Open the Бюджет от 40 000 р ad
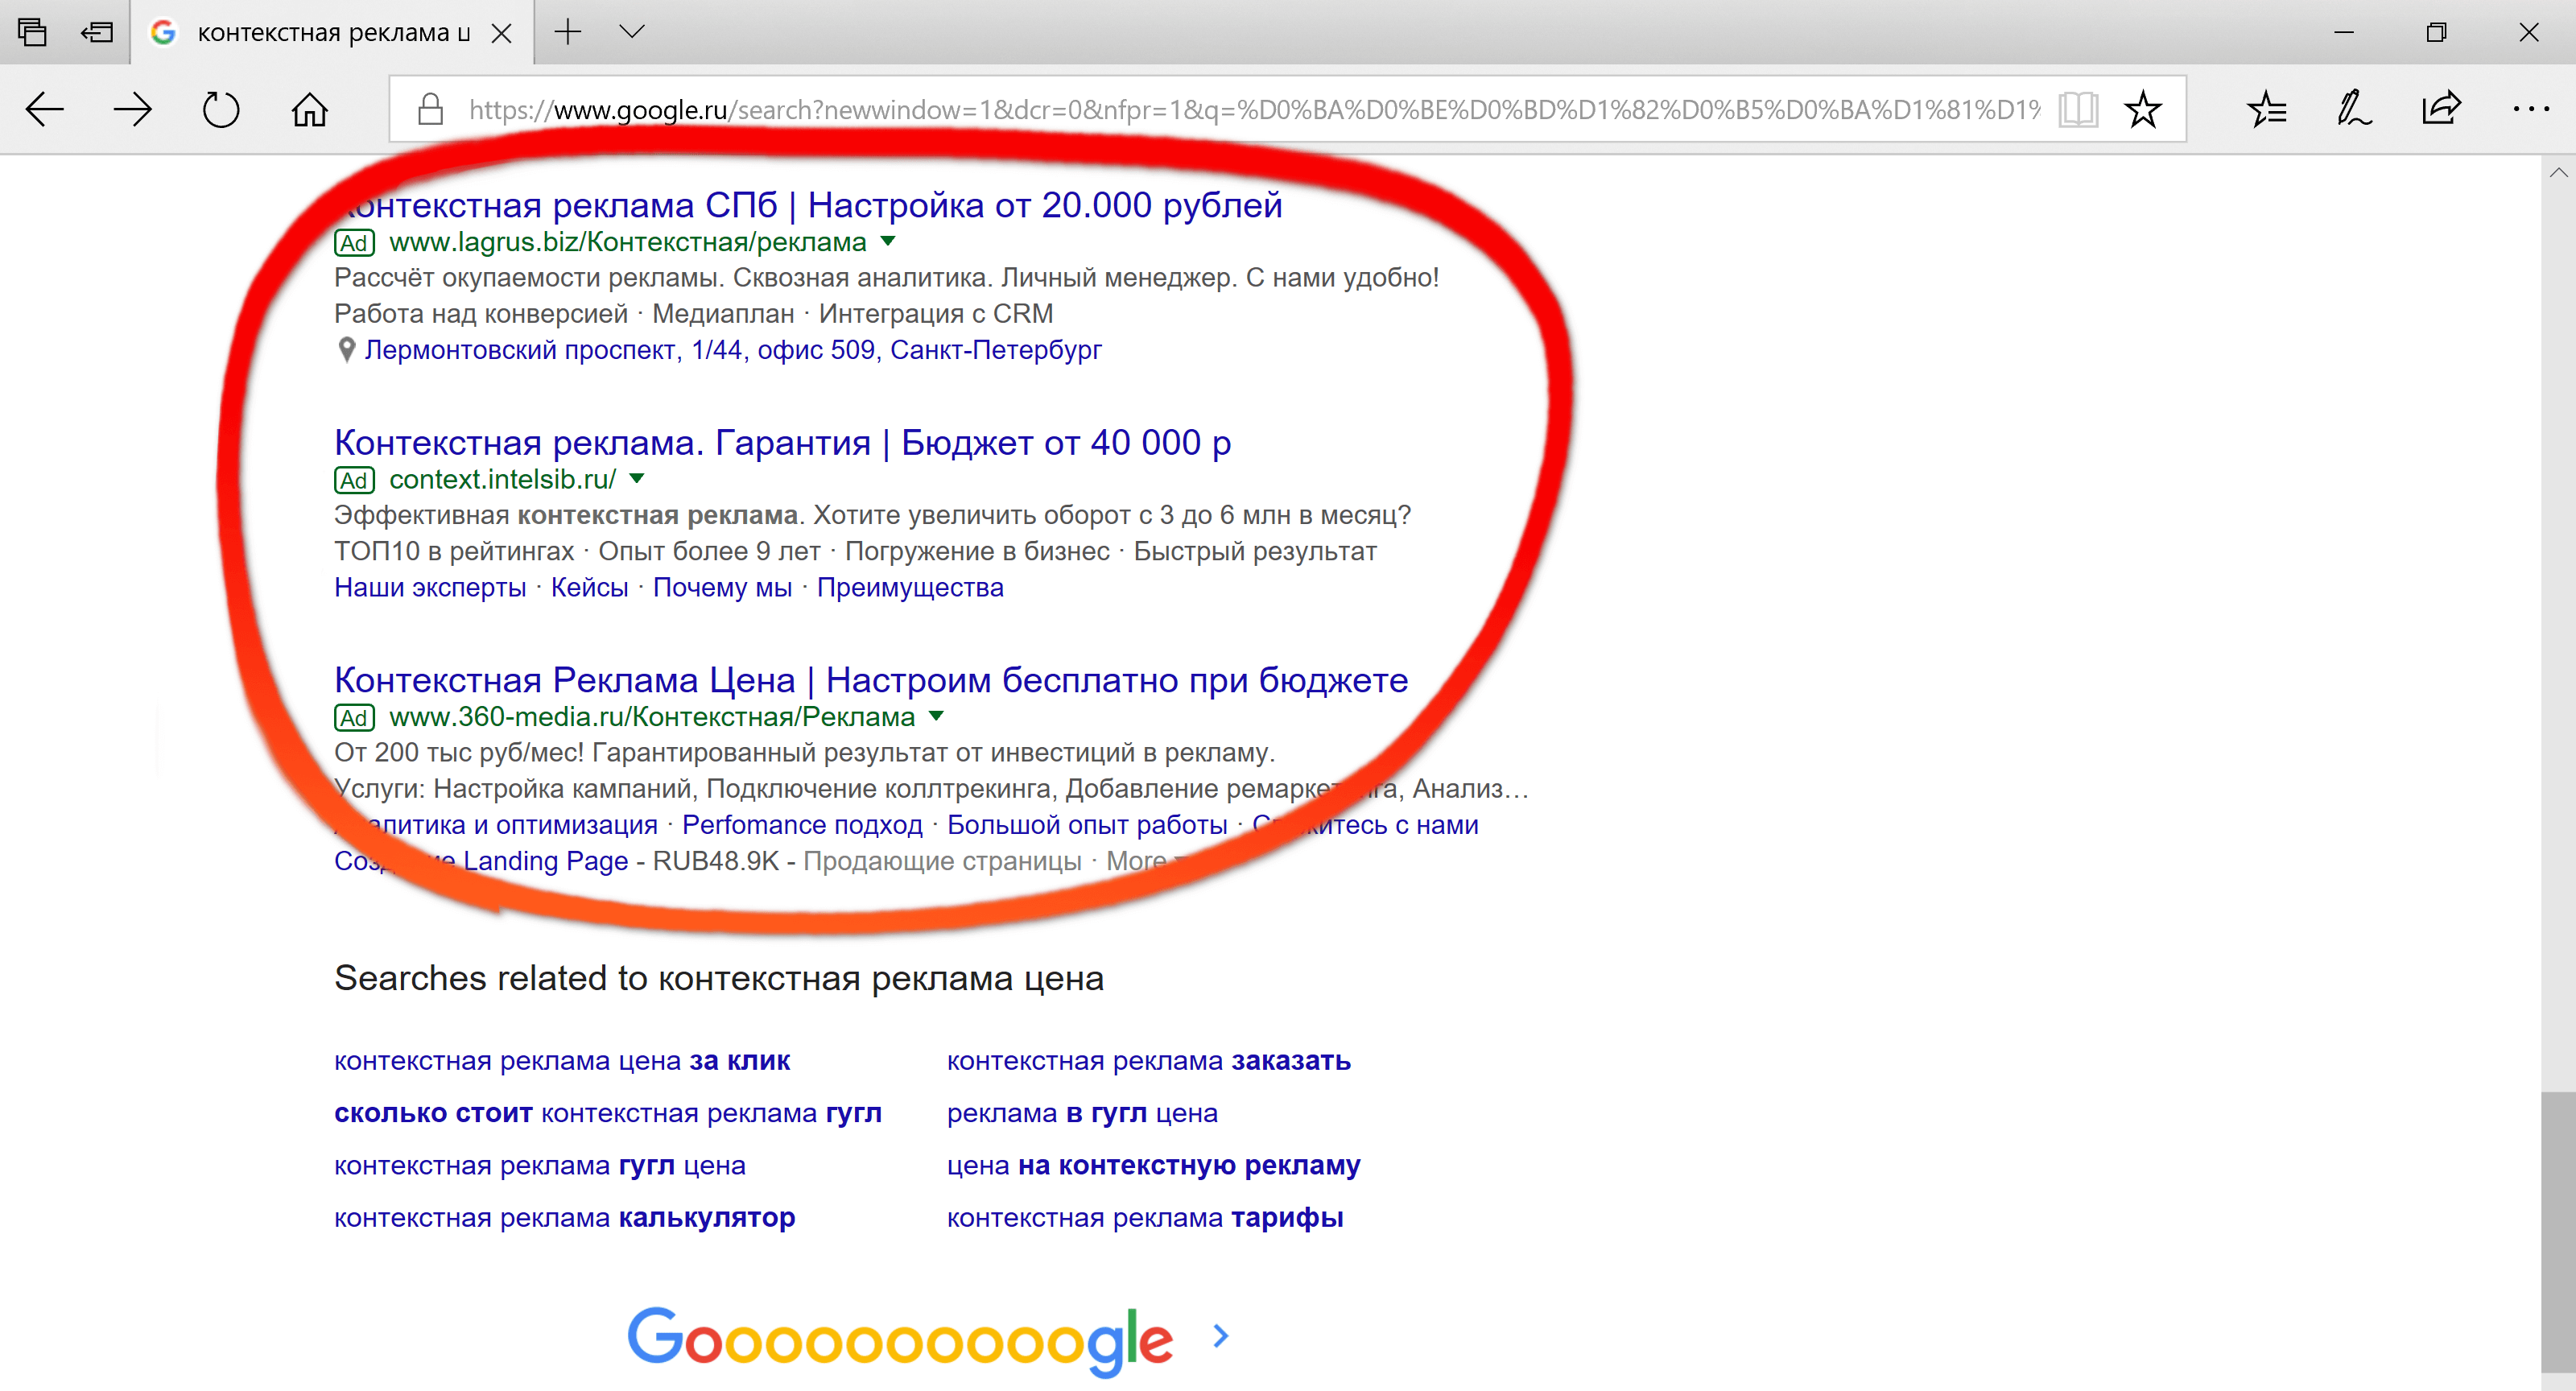This screenshot has height=1391, width=2576. (x=782, y=442)
